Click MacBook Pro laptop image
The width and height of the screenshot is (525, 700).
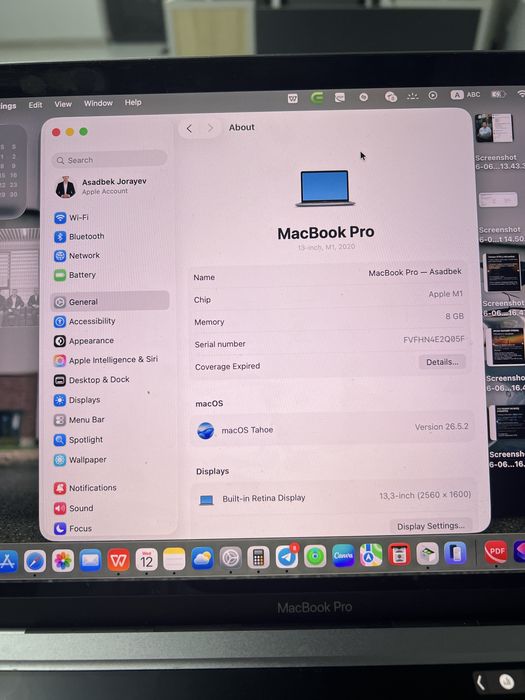coord(325,188)
